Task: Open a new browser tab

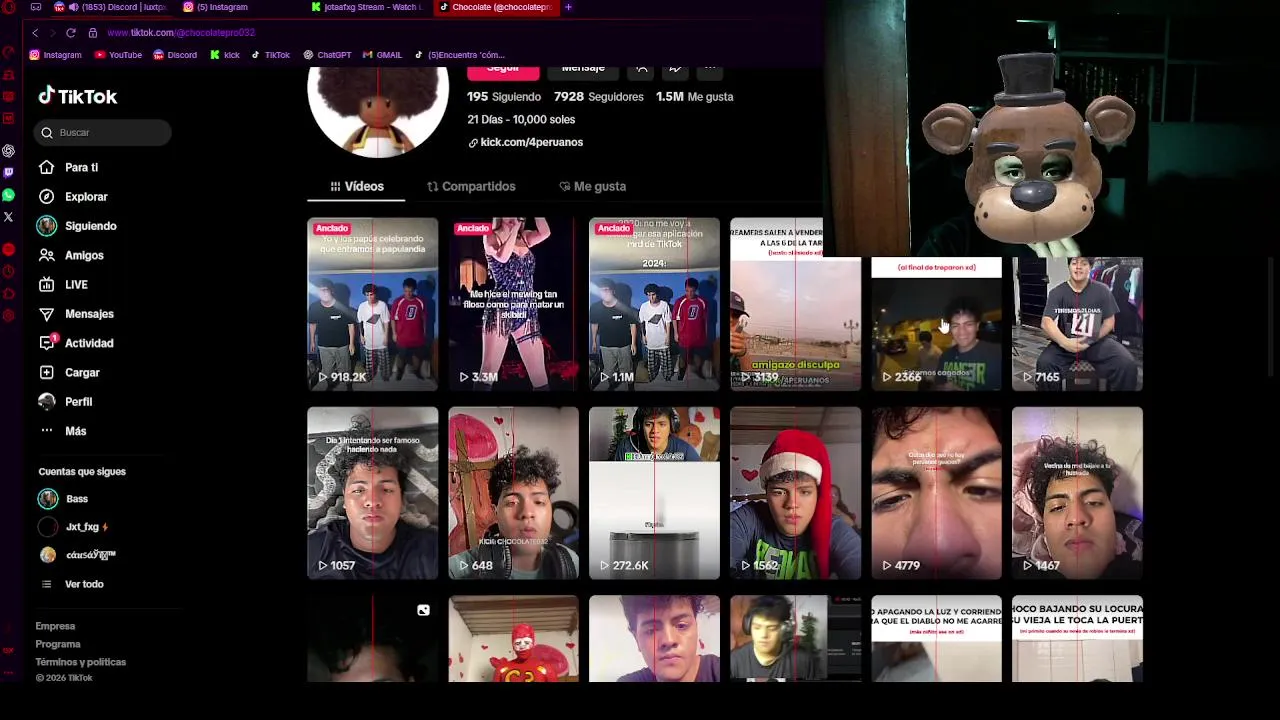Action: pos(568,7)
